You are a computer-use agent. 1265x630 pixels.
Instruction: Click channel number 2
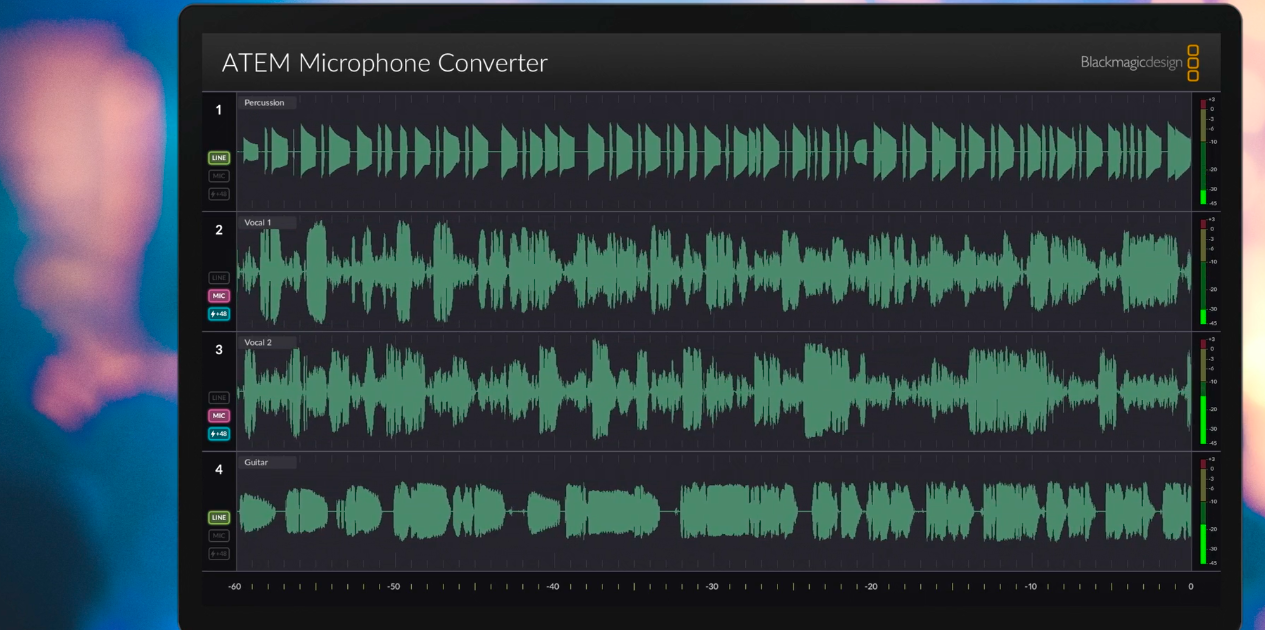pyautogui.click(x=219, y=230)
